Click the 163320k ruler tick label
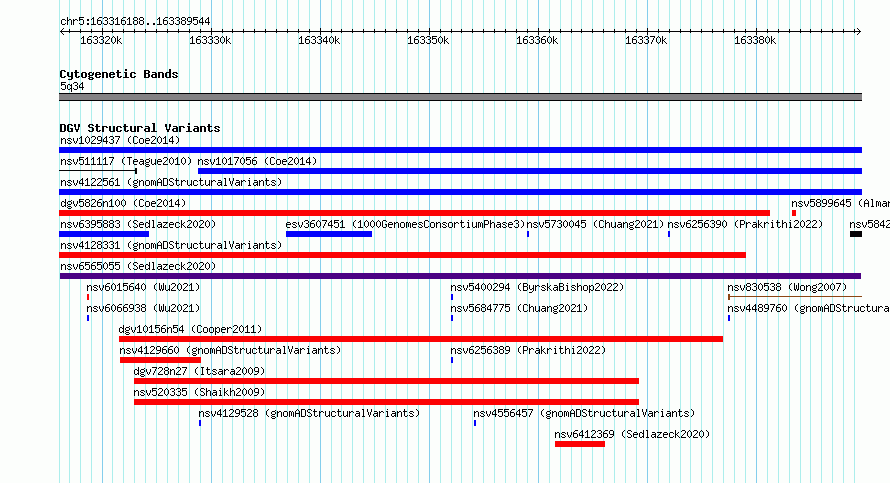The height and width of the screenshot is (483, 890). coord(101,40)
